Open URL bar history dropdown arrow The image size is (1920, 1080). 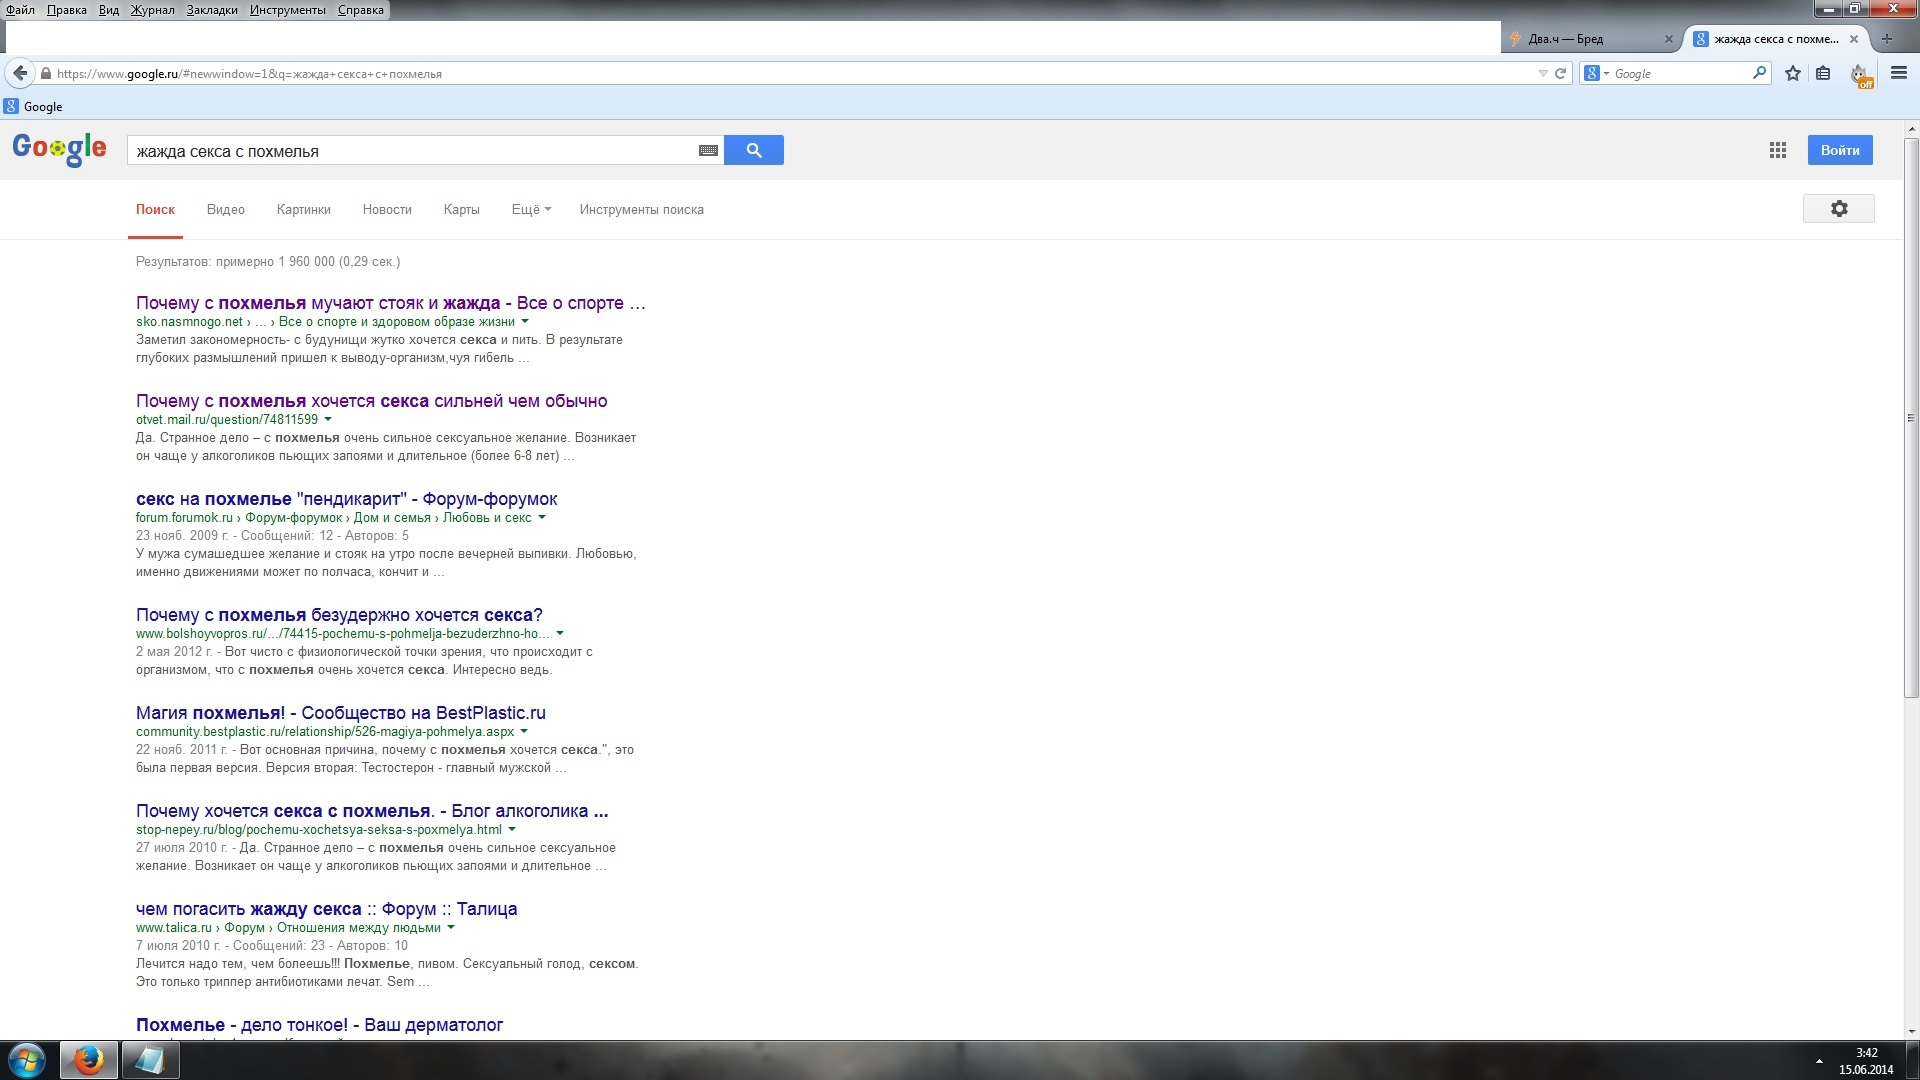(1542, 73)
